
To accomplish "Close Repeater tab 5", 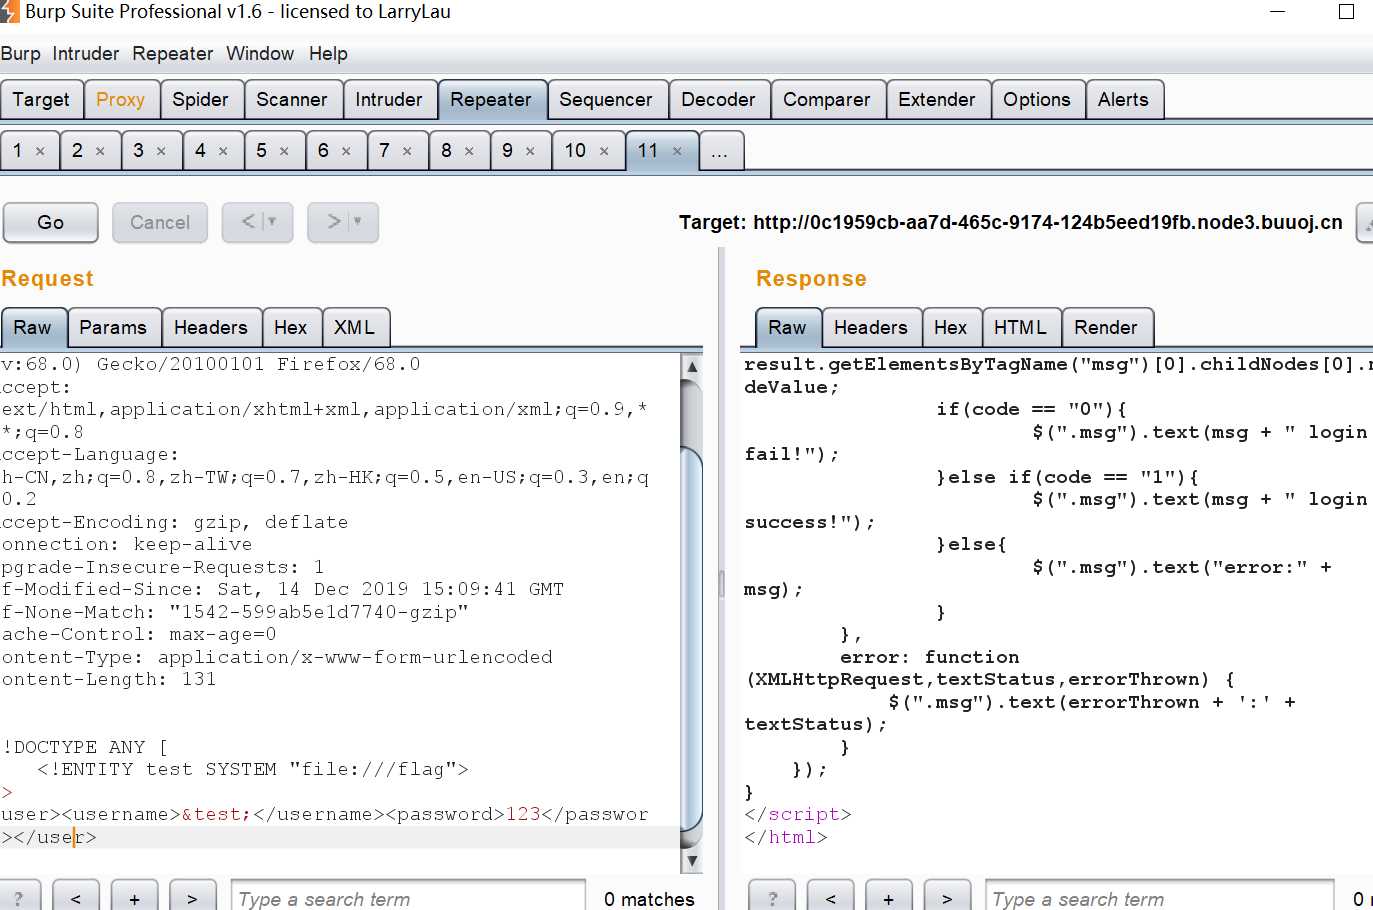I will pos(284,152).
